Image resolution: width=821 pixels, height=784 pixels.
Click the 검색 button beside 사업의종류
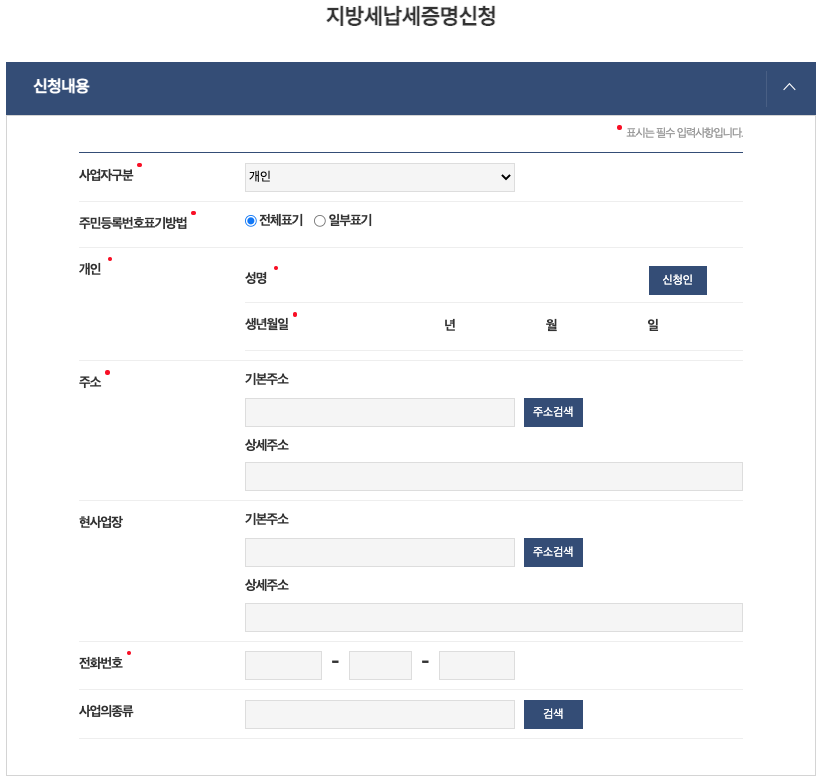[x=553, y=714]
